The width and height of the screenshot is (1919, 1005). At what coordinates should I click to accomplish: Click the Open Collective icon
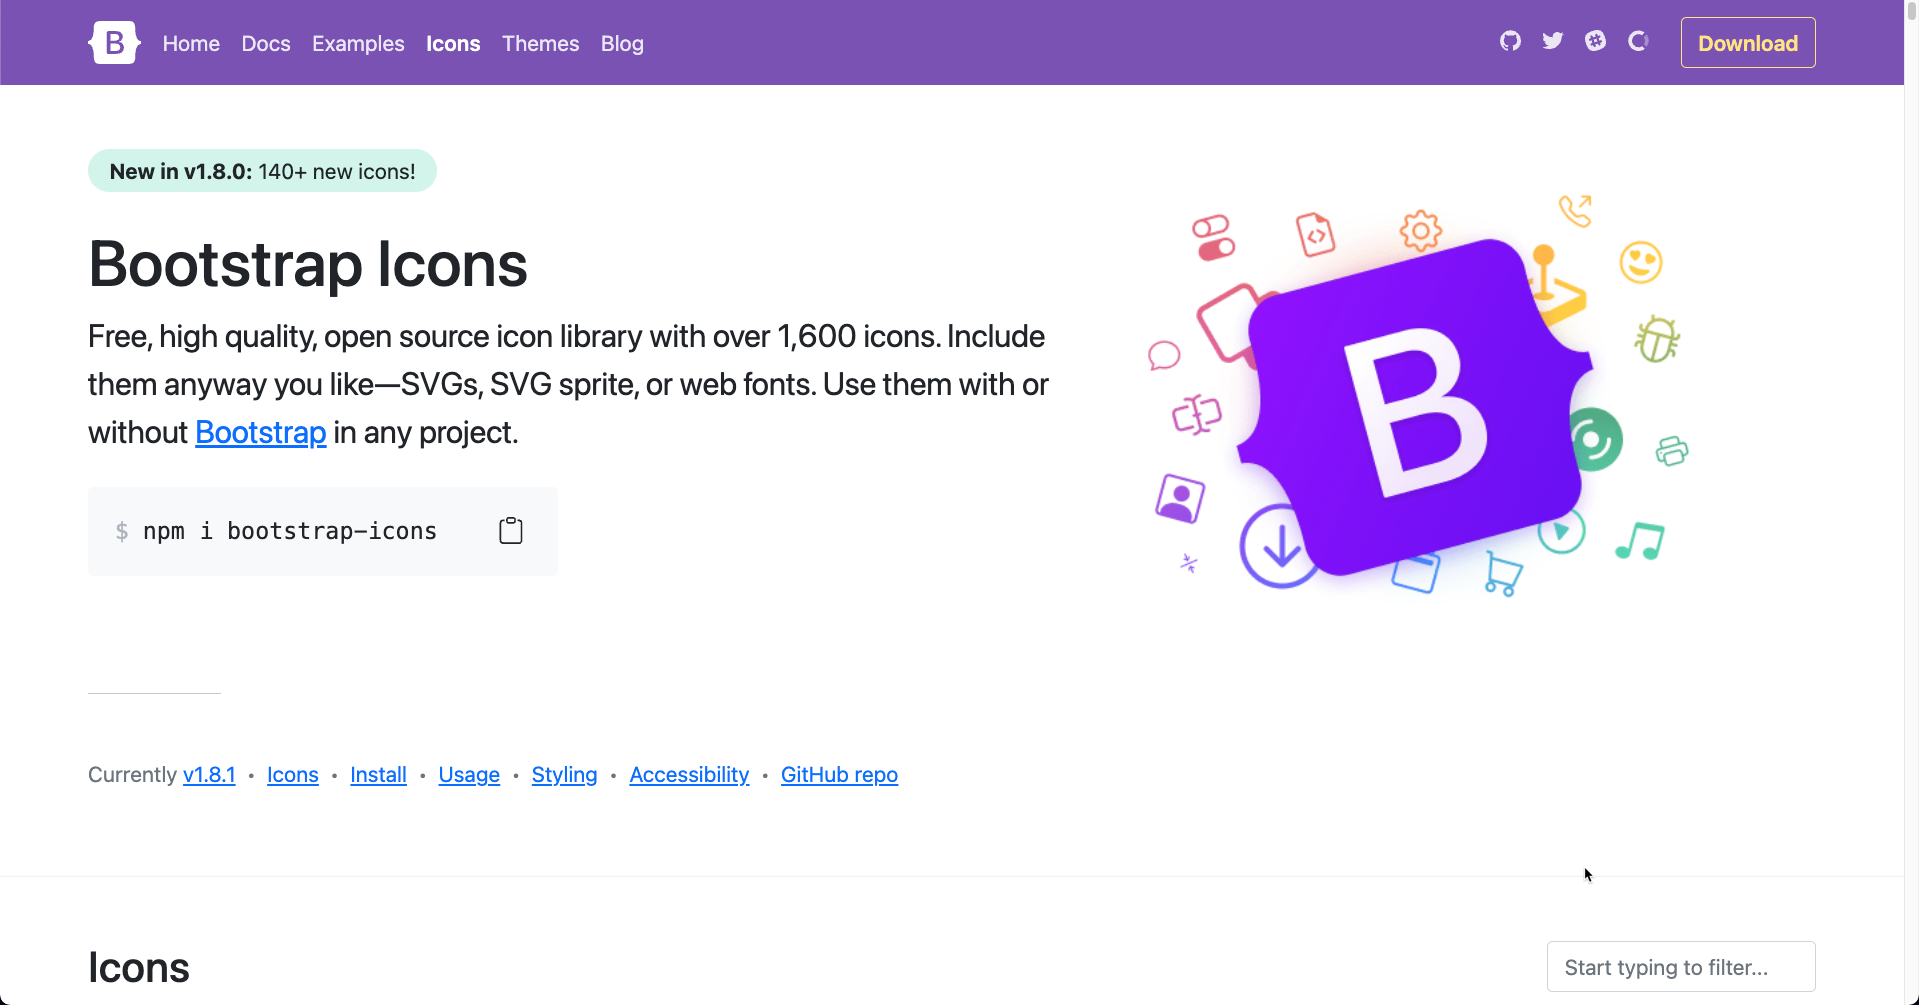point(1637,41)
